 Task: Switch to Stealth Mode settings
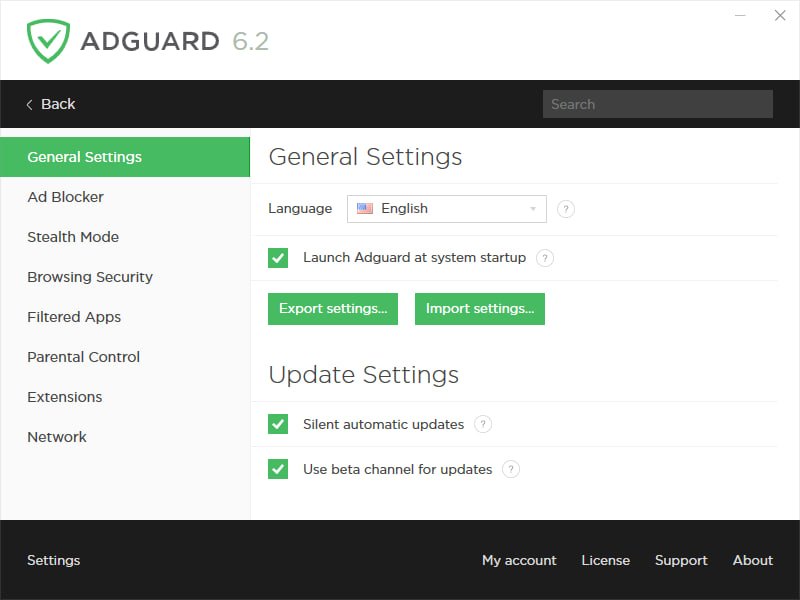[x=73, y=237]
